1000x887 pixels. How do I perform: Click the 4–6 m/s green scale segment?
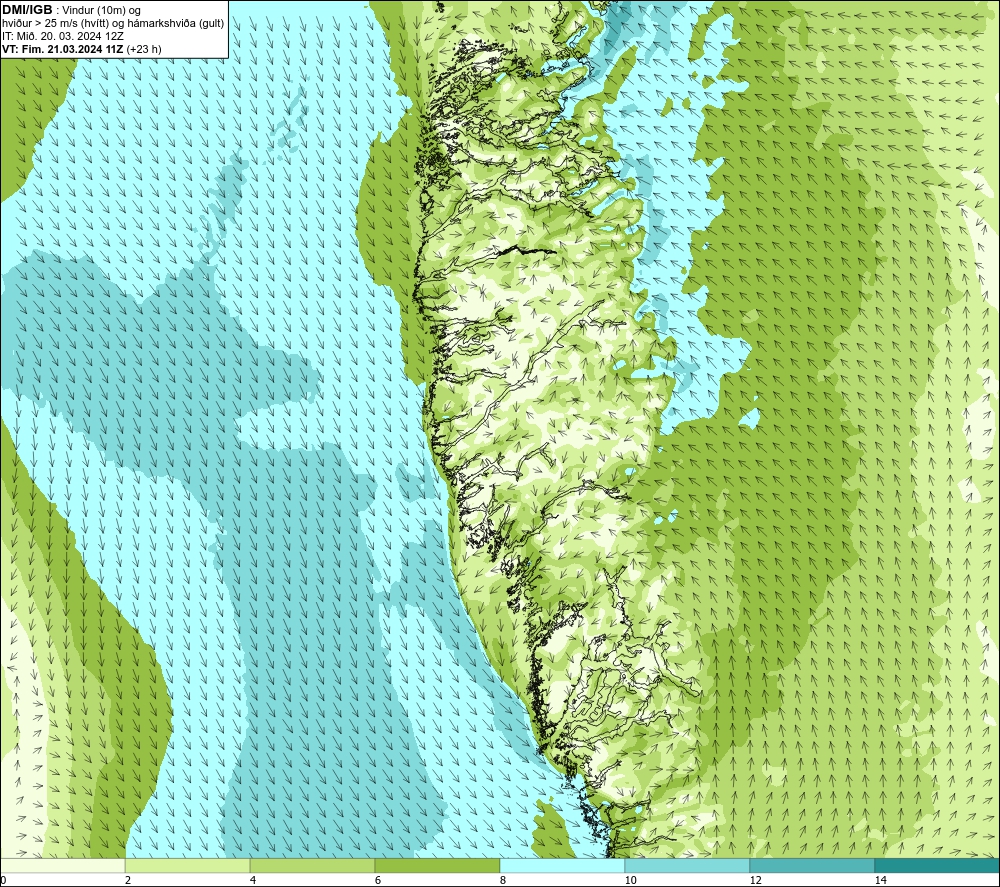(312, 866)
